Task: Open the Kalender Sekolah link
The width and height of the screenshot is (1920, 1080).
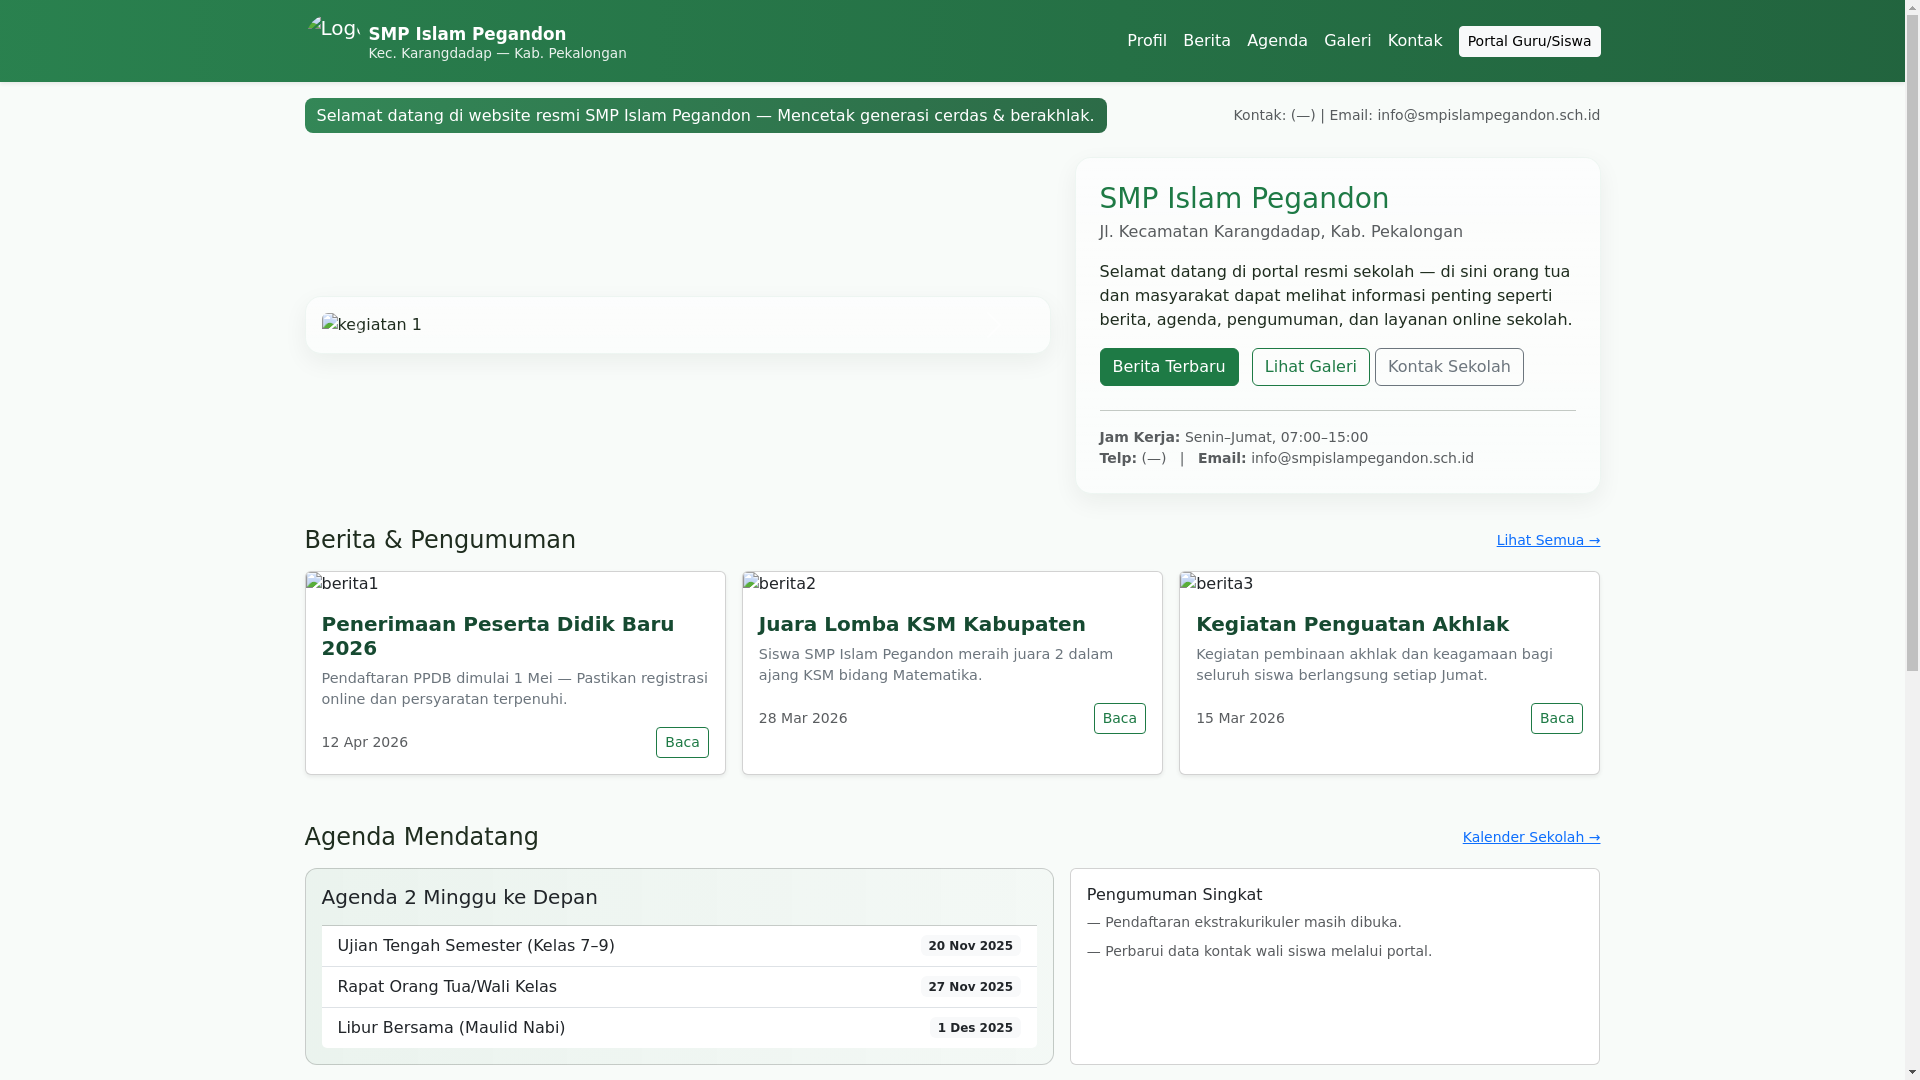Action: coord(1531,837)
